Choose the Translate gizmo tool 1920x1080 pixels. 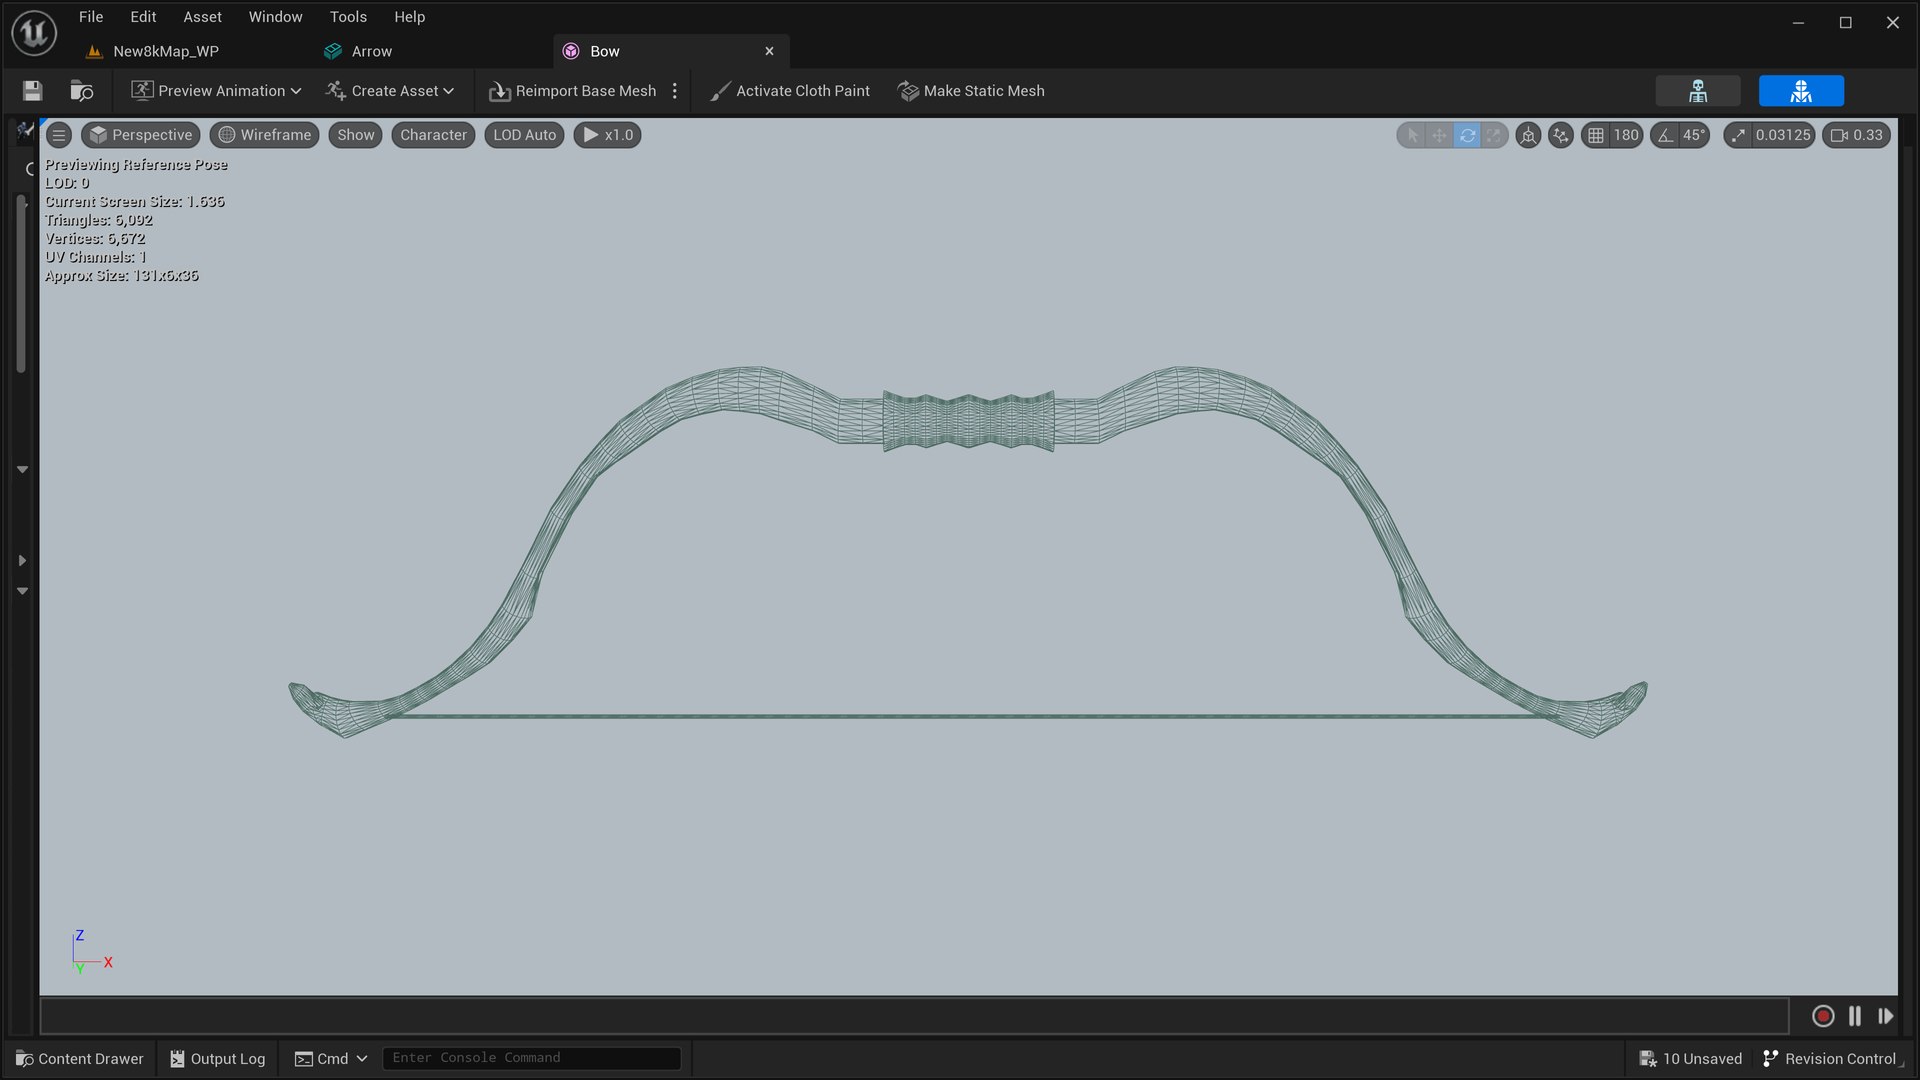pos(1439,135)
